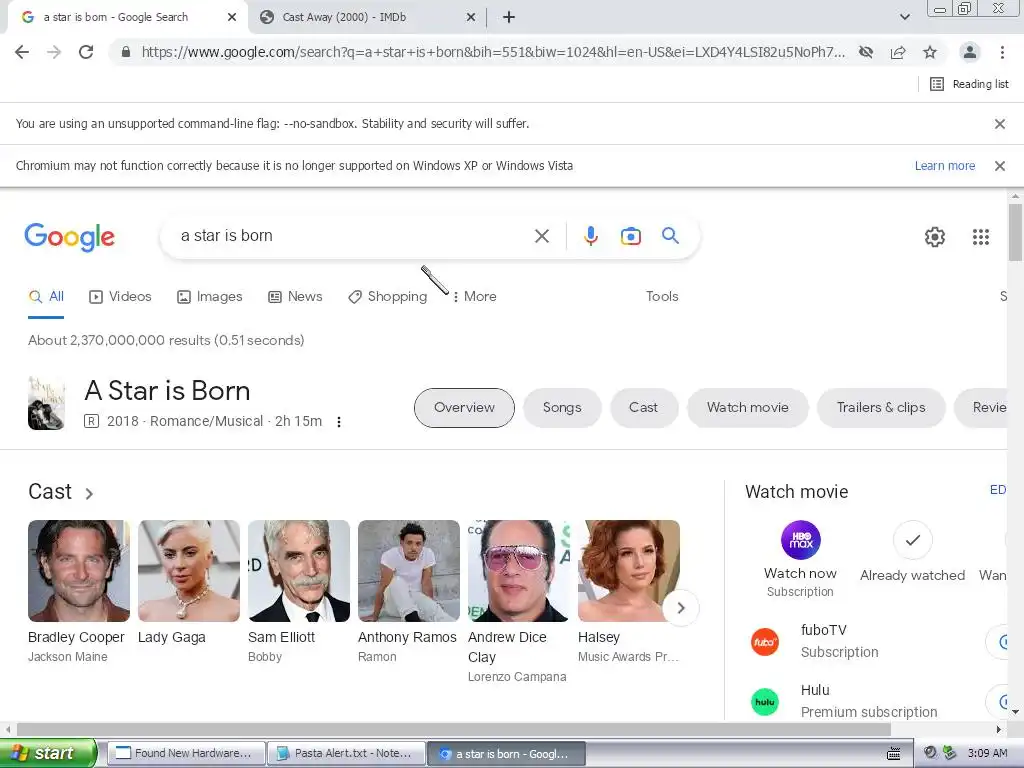Image resolution: width=1024 pixels, height=768 pixels.
Task: Go to the Google logo homepage
Action: pos(69,236)
